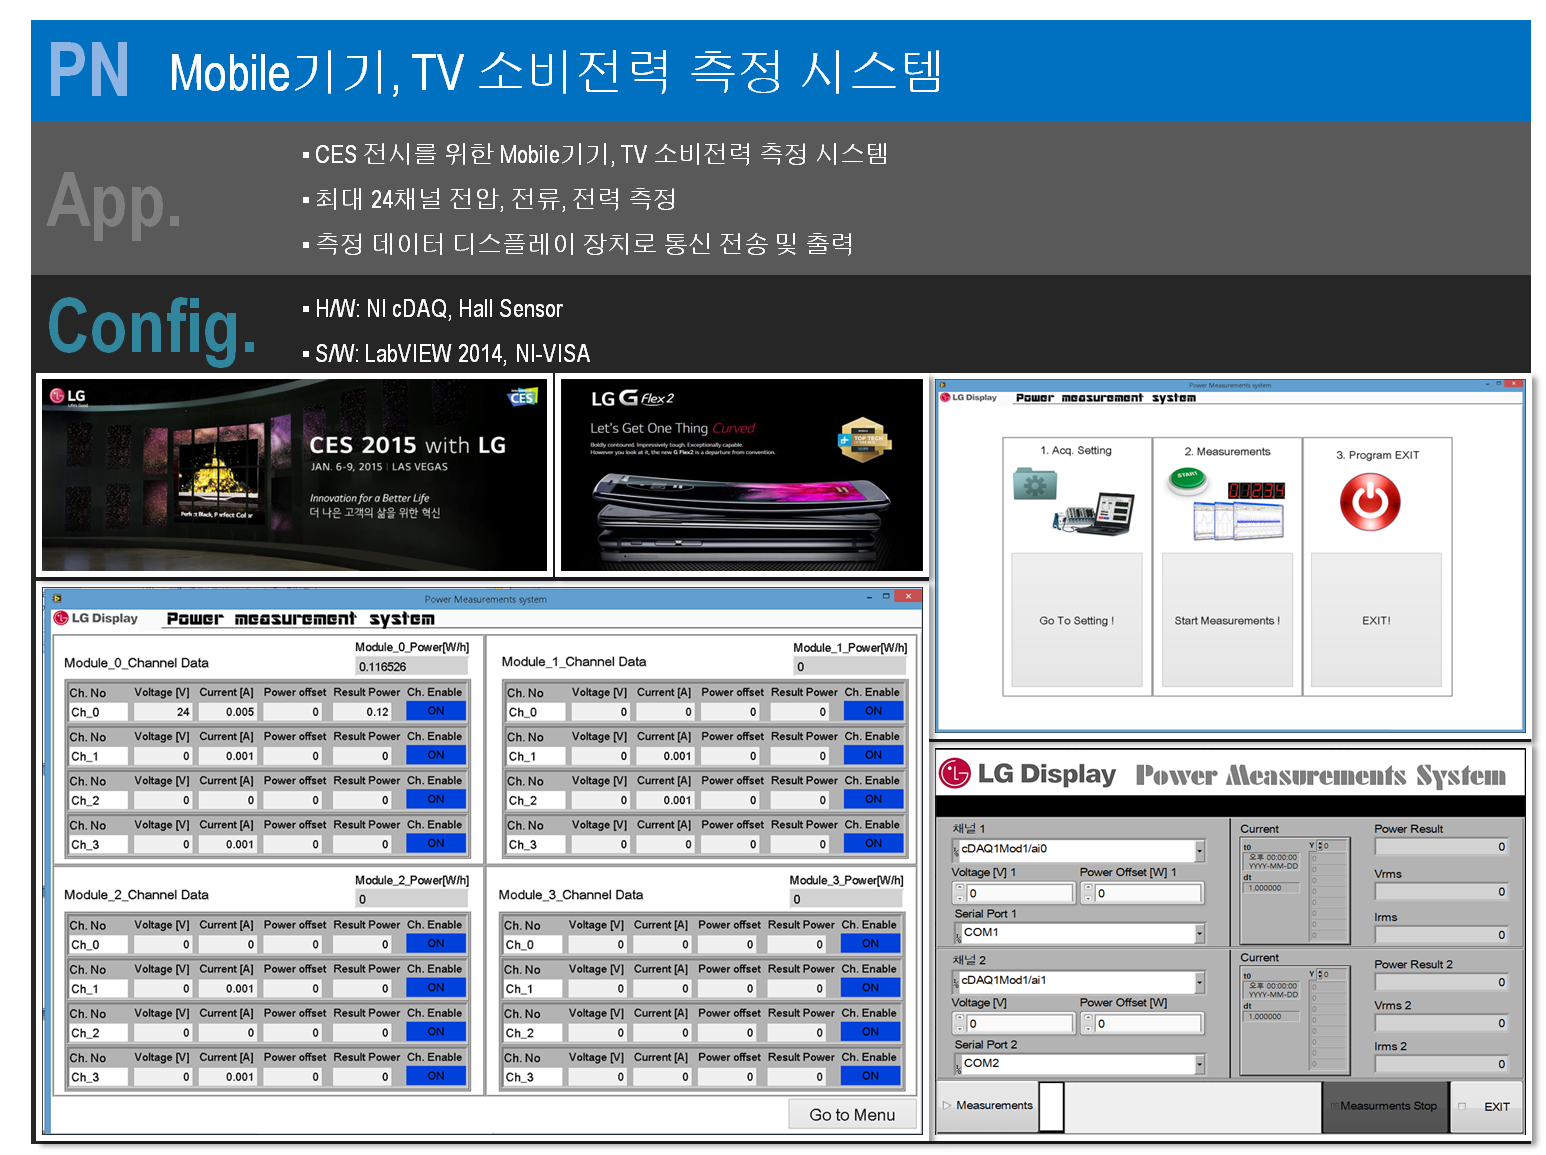Toggle the Module_2 Ch_1 ON enable switch
1546x1155 pixels.
[x=436, y=987]
